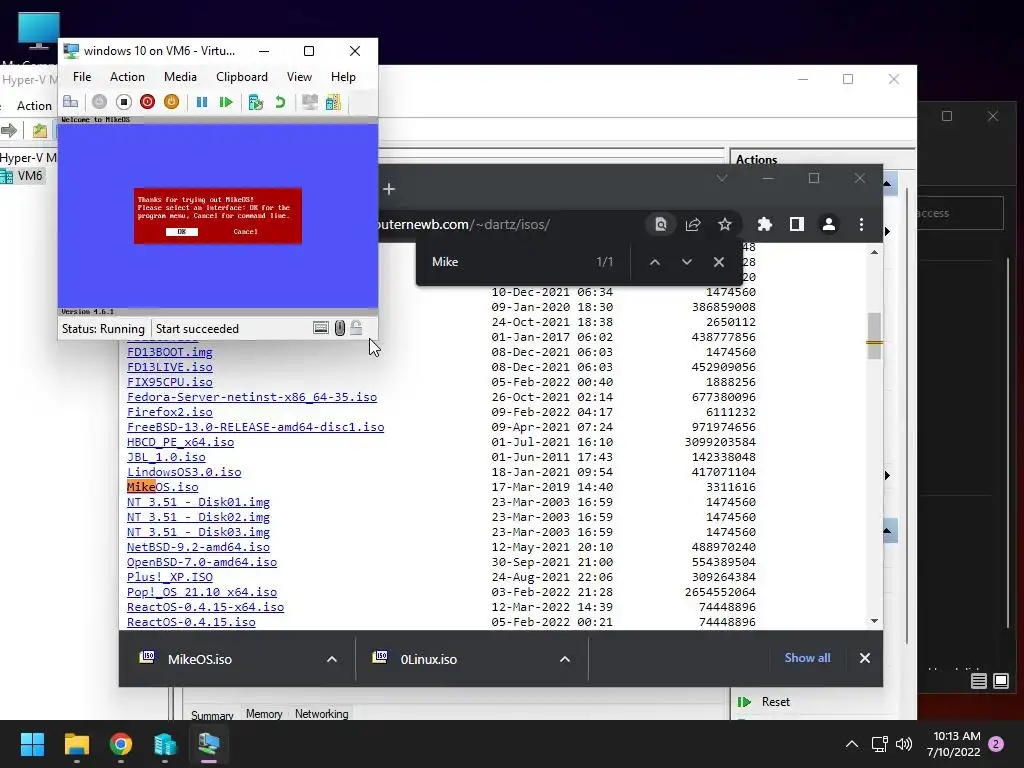1024x768 pixels.
Task: Open the LindowsOS3.0.iso link
Action: 184,472
